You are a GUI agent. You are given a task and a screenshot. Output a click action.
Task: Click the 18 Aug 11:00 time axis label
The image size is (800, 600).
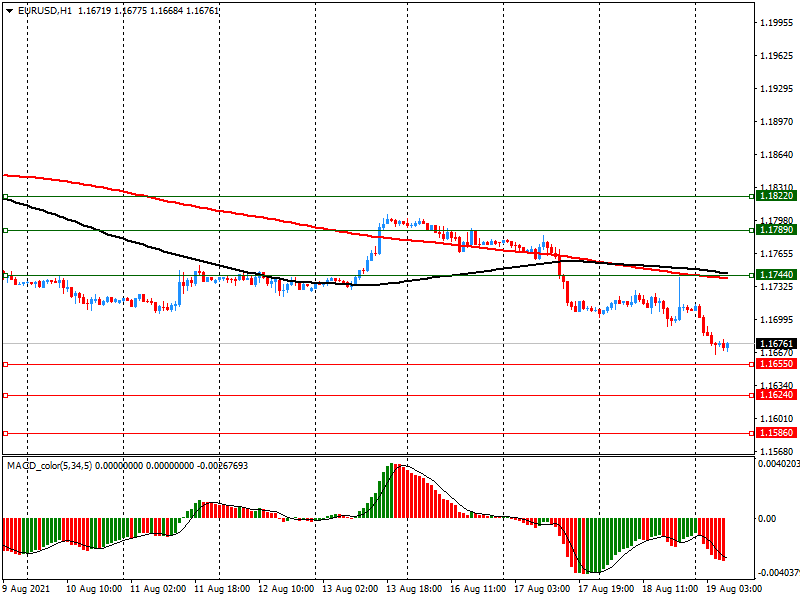pyautogui.click(x=670, y=589)
